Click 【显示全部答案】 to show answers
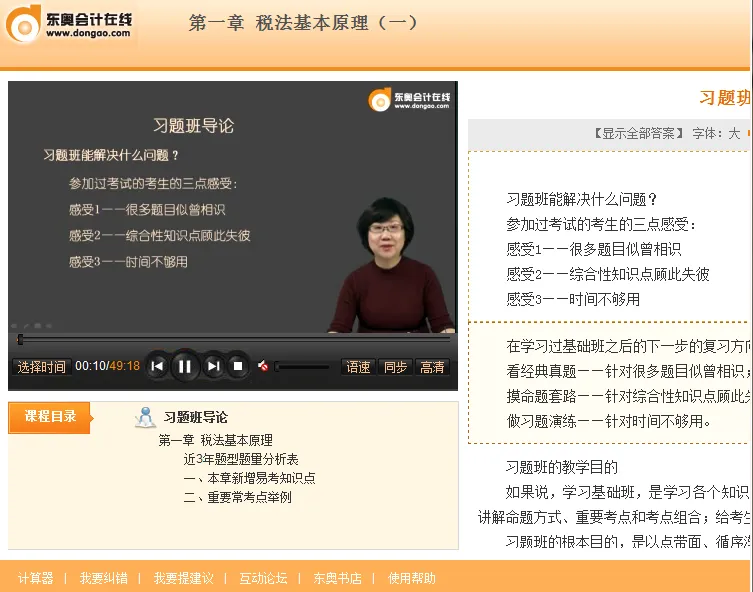The width and height of the screenshot is (753, 592). click(x=639, y=133)
